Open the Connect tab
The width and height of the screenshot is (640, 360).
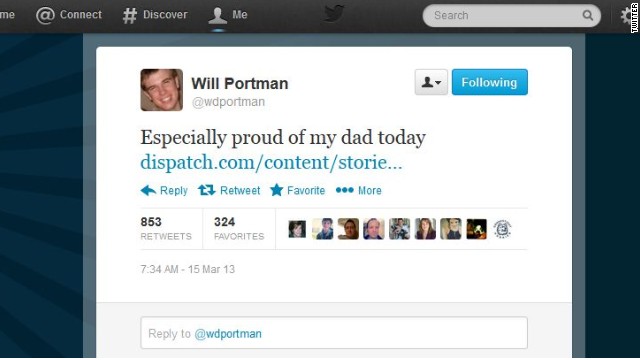(69, 15)
